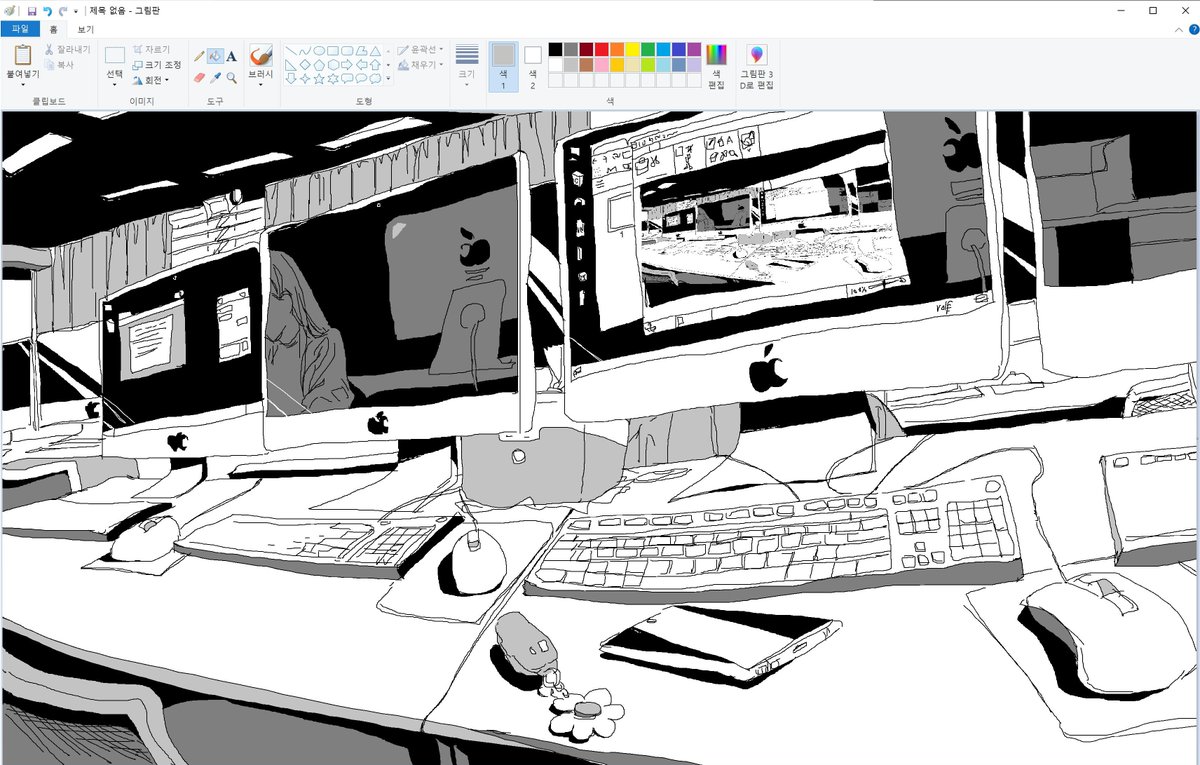Pick the red color swatch
This screenshot has height=765, width=1200.
pos(602,49)
